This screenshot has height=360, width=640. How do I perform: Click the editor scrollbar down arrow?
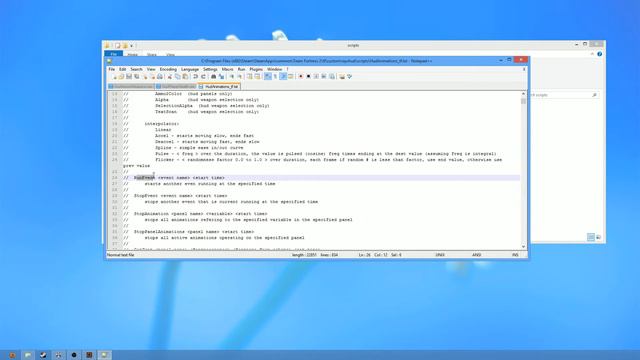(523, 247)
